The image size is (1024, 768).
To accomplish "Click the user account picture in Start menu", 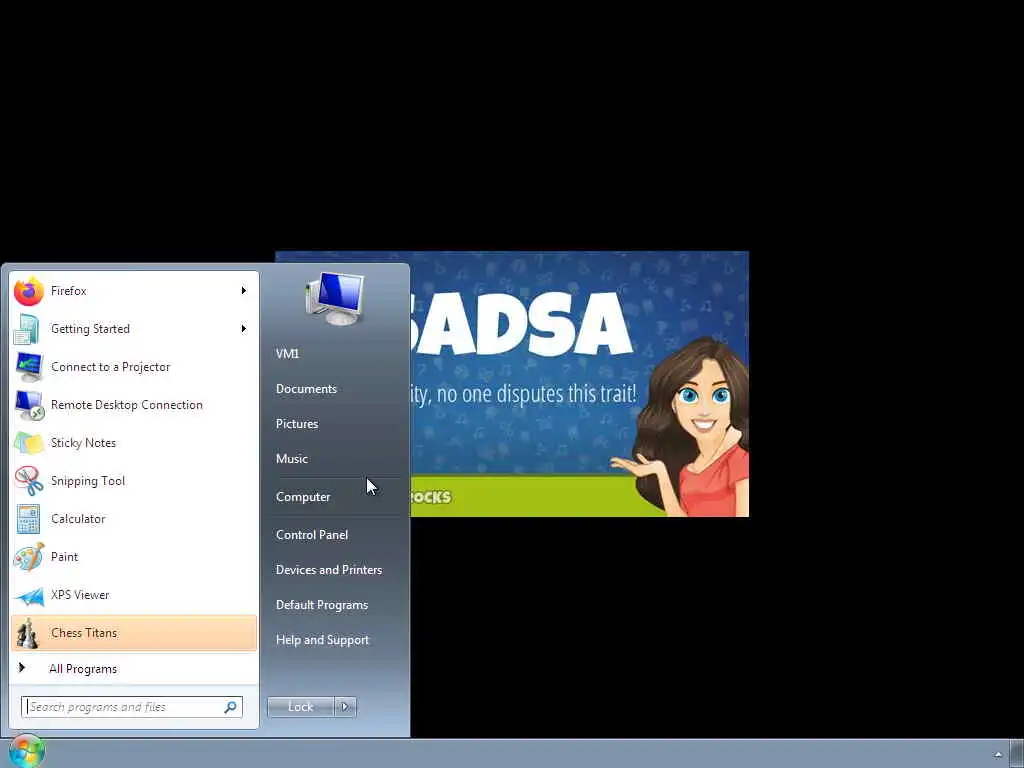I will [x=335, y=299].
